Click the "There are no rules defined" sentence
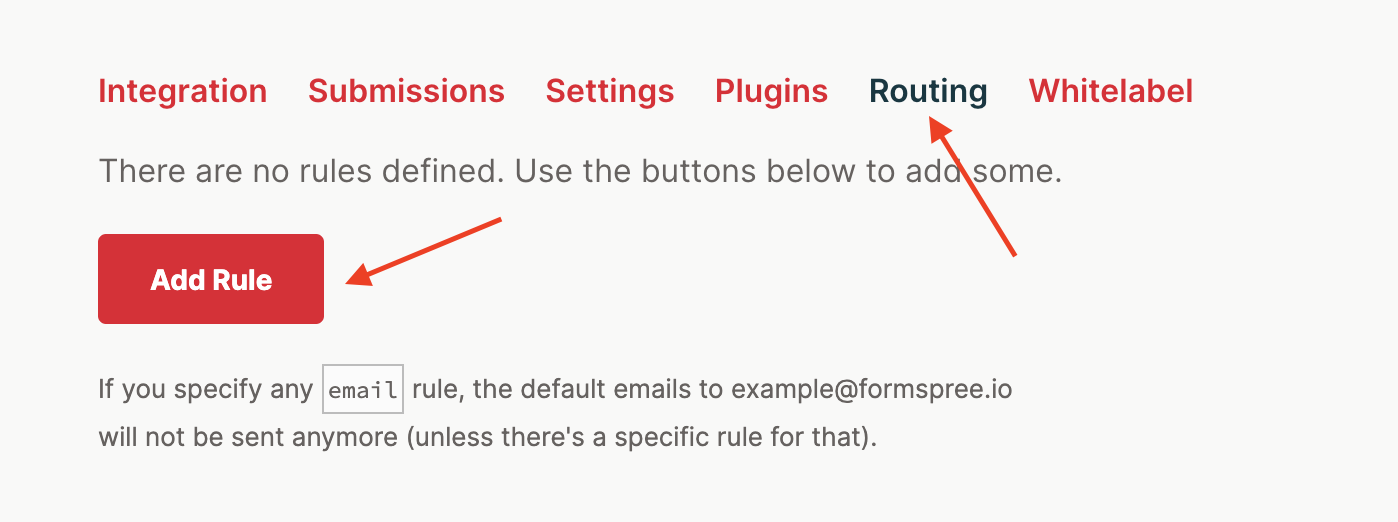 click(303, 171)
